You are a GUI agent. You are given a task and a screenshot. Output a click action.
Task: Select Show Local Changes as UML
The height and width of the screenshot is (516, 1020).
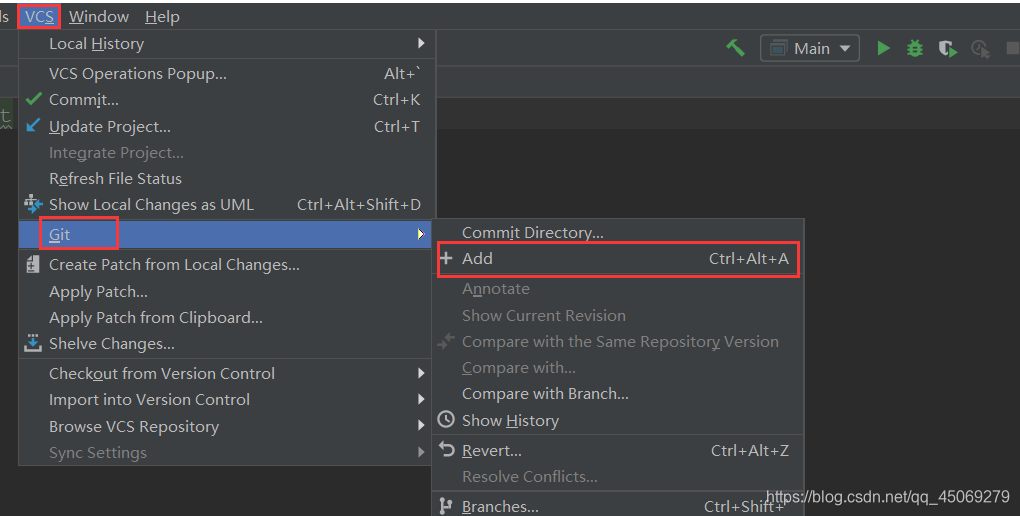pos(227,204)
